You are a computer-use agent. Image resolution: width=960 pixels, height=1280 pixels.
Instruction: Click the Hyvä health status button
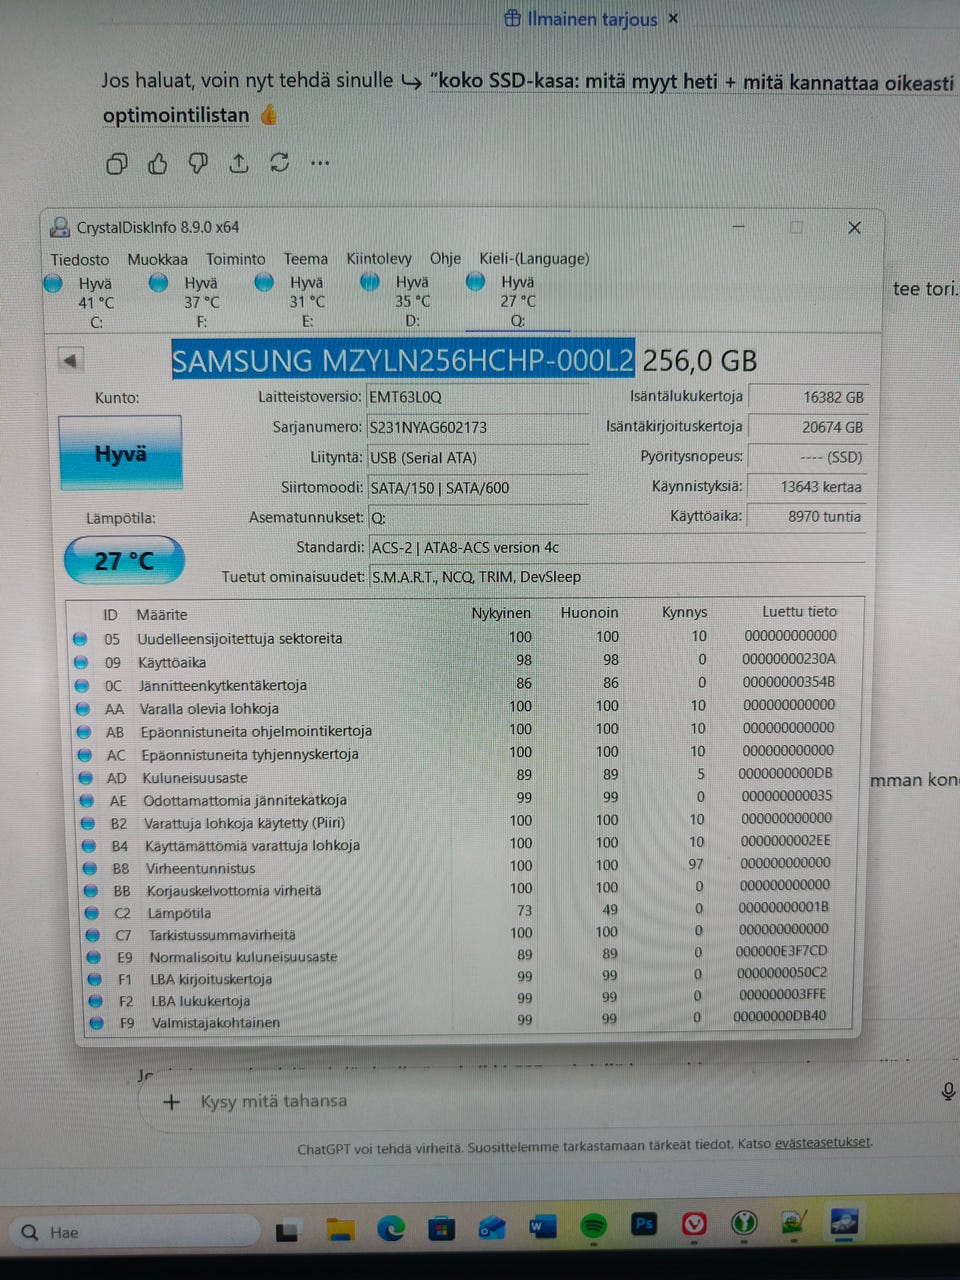[120, 453]
